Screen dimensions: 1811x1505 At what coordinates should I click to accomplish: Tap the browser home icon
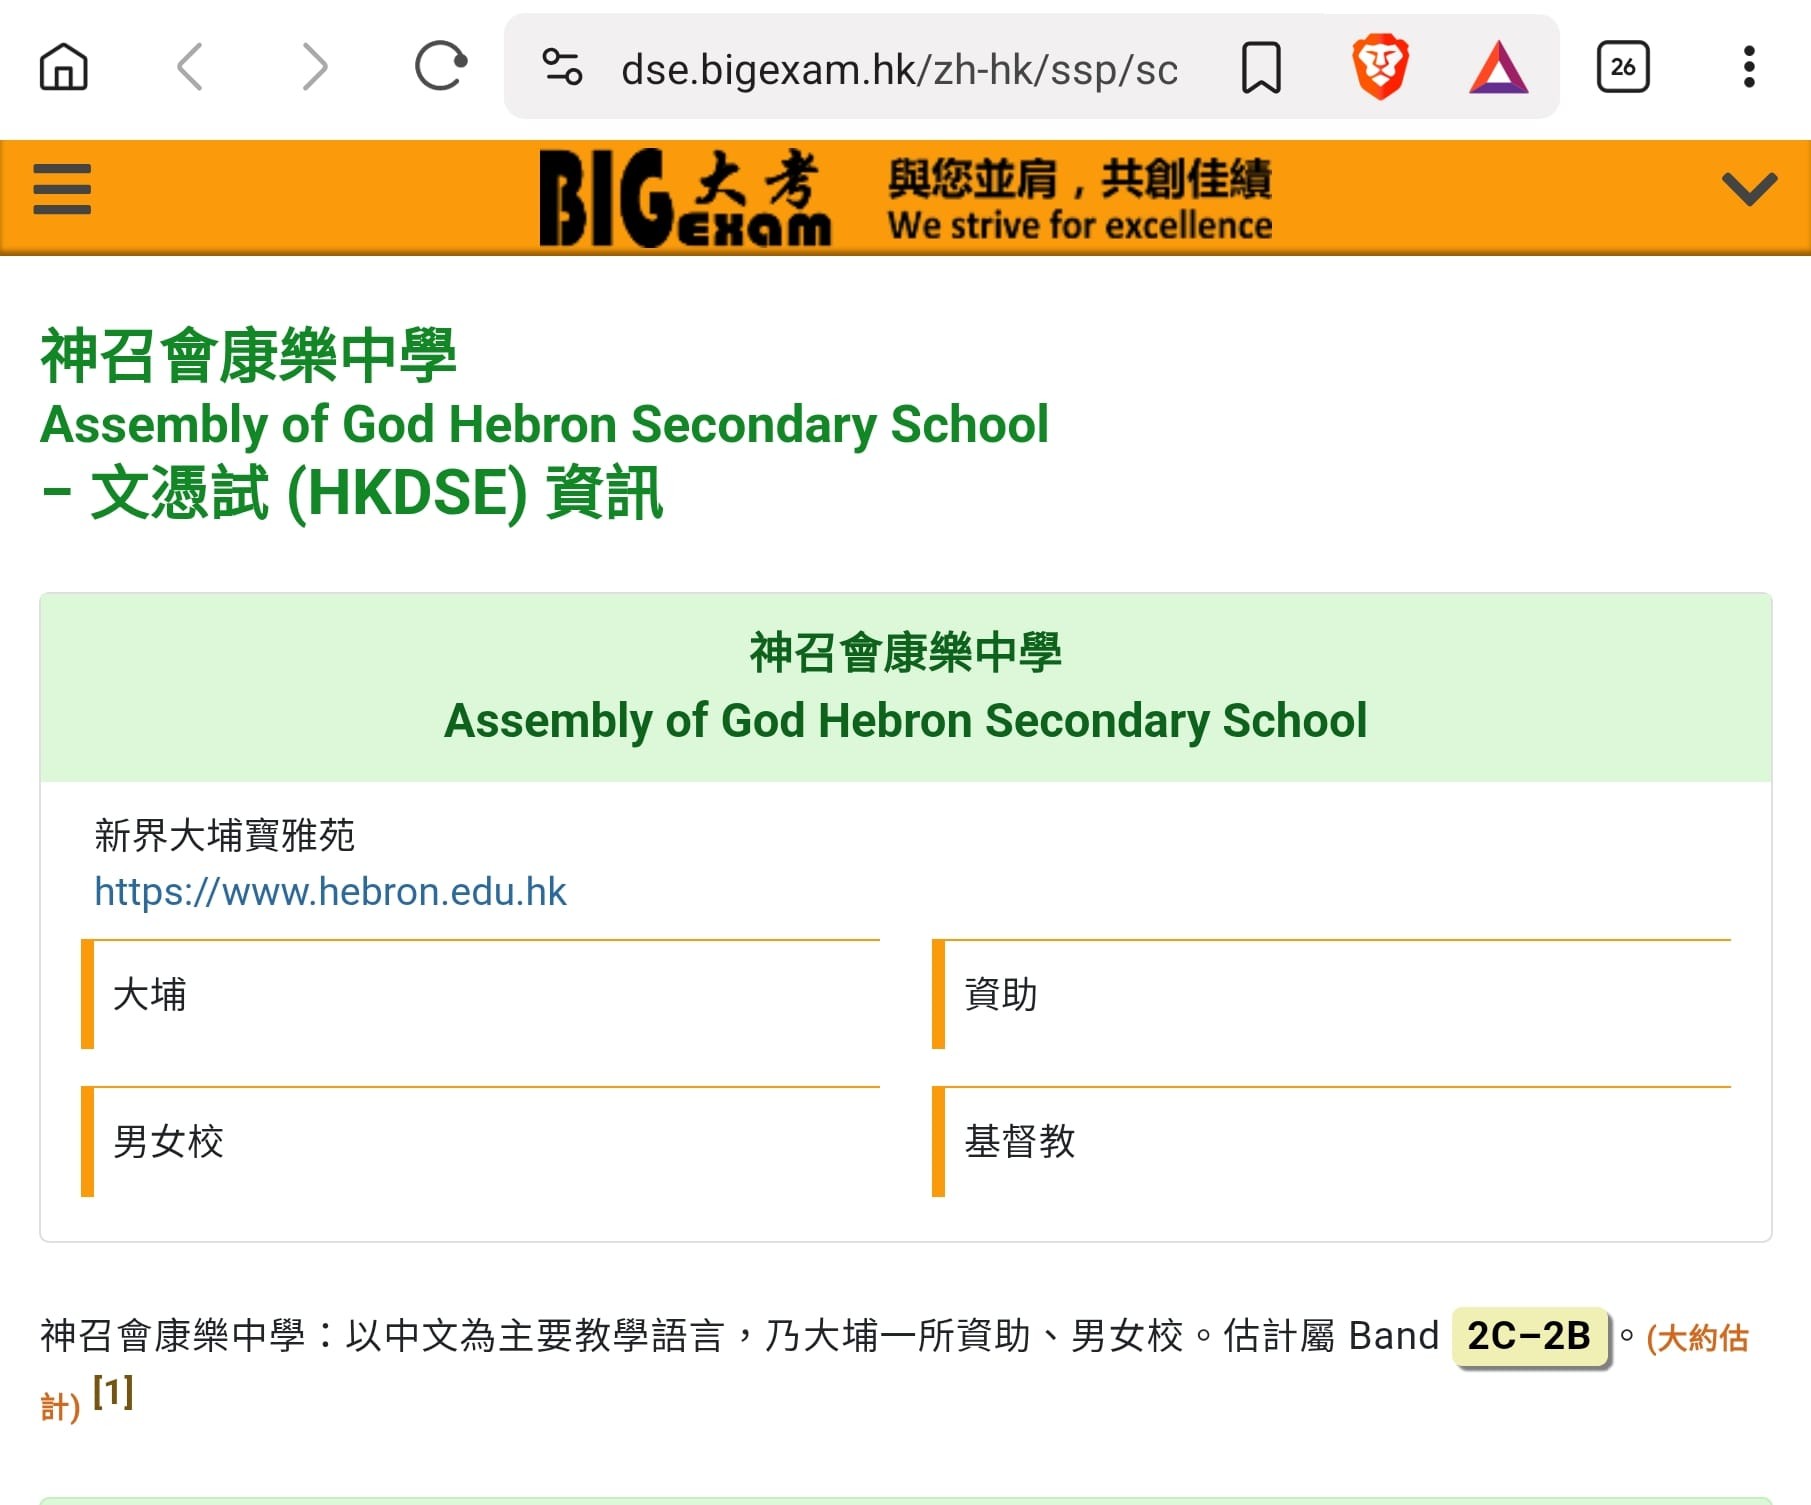pyautogui.click(x=64, y=68)
